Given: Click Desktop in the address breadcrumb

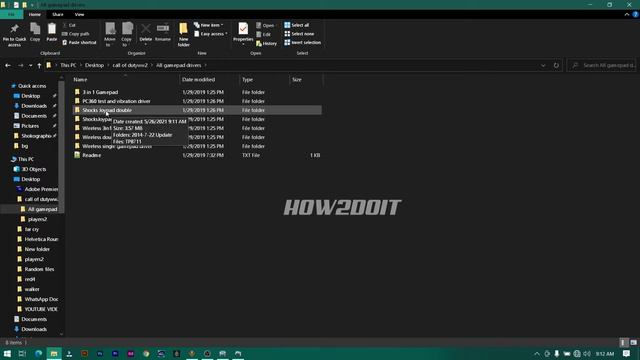Looking at the screenshot, I should click(94, 65).
